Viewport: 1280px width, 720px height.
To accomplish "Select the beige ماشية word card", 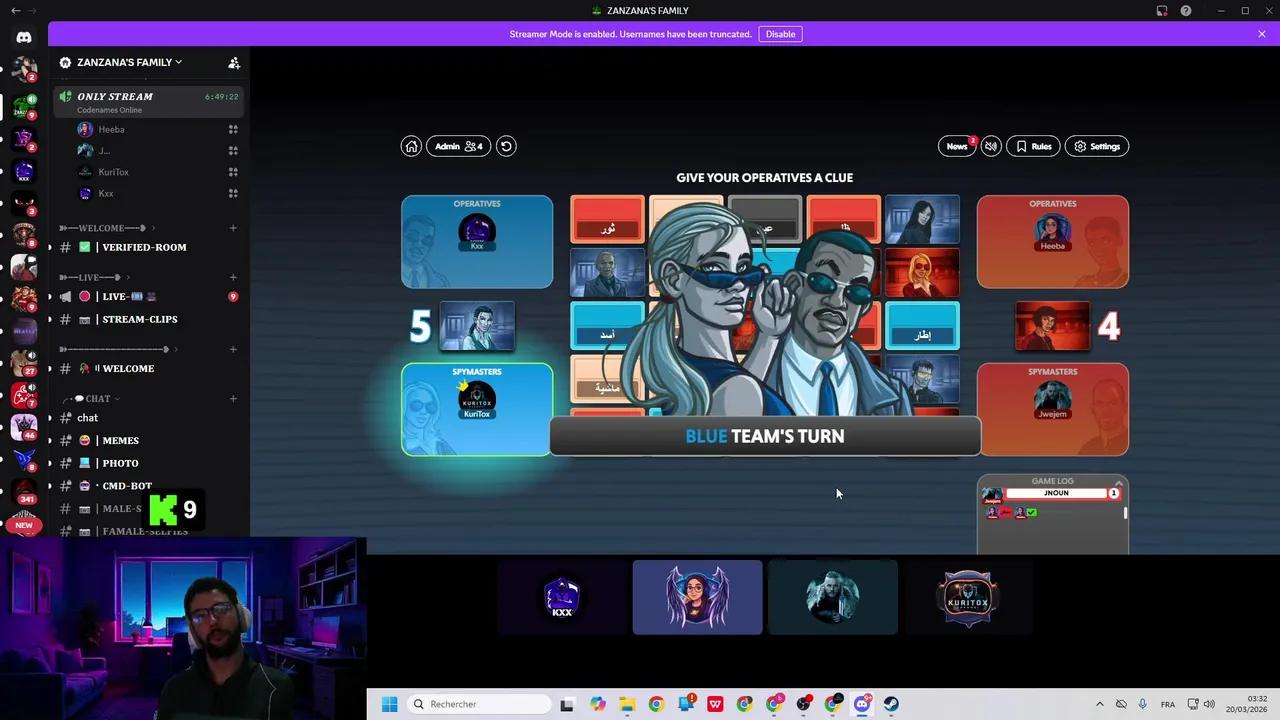I will click(607, 379).
